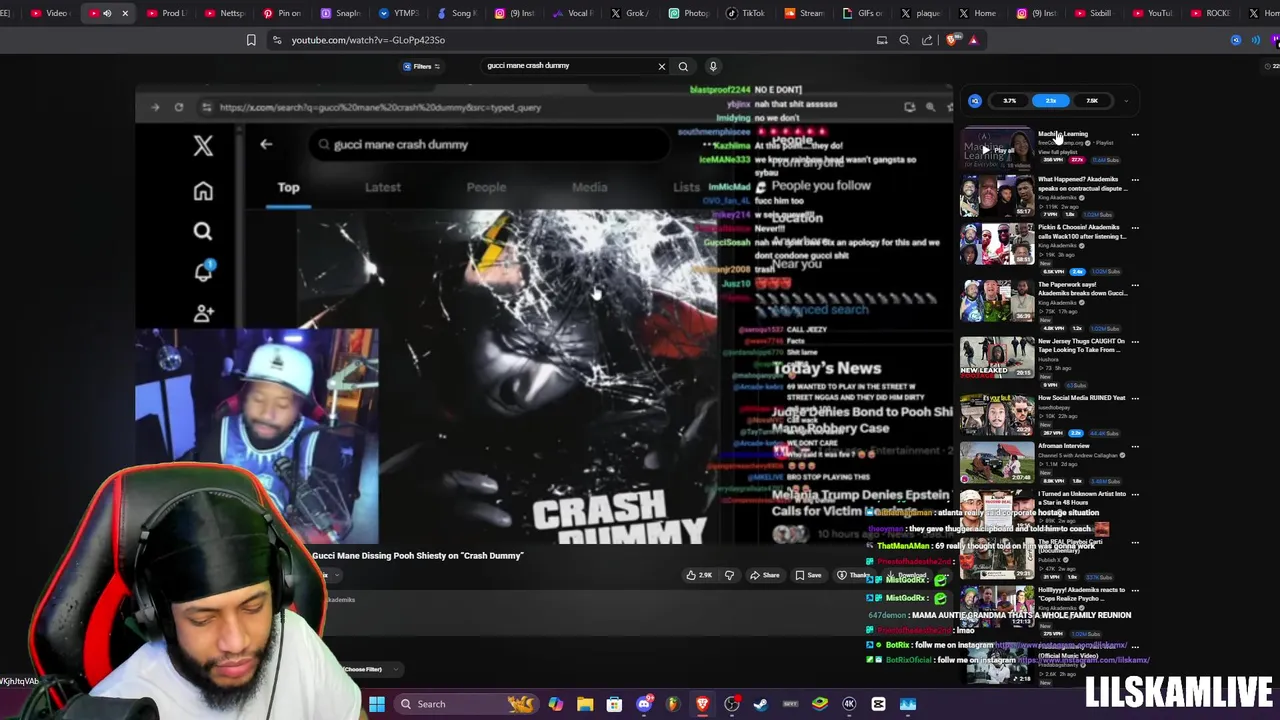Image resolution: width=1280 pixels, height=720 pixels.
Task: Open the Filters button beside search
Action: pyautogui.click(x=422, y=66)
